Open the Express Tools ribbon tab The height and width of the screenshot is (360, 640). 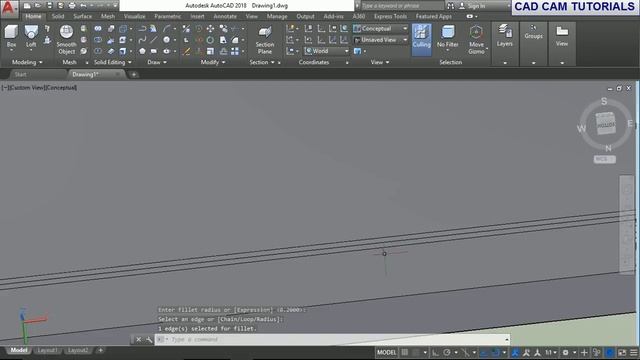390,16
